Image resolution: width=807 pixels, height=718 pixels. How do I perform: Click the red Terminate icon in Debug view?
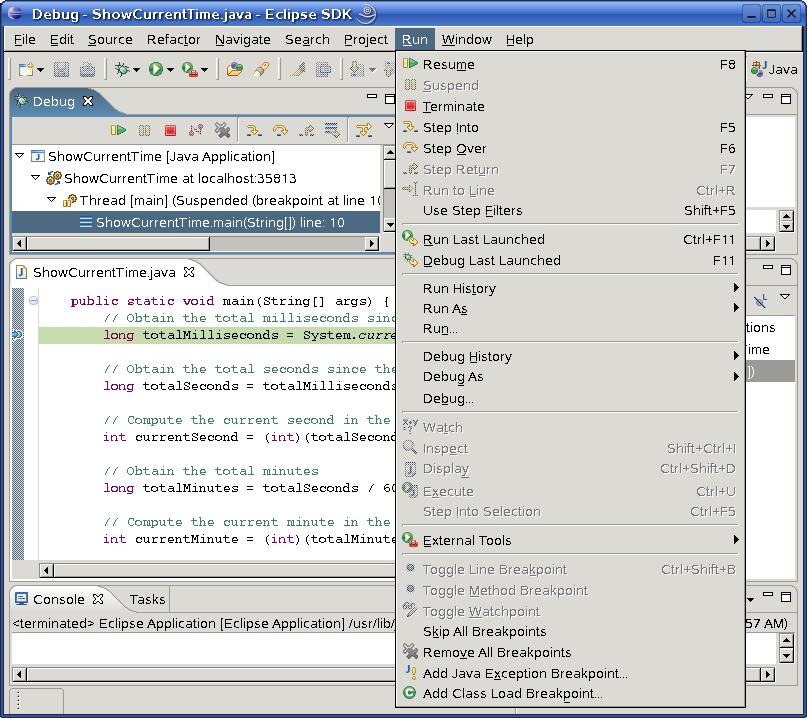pos(170,130)
